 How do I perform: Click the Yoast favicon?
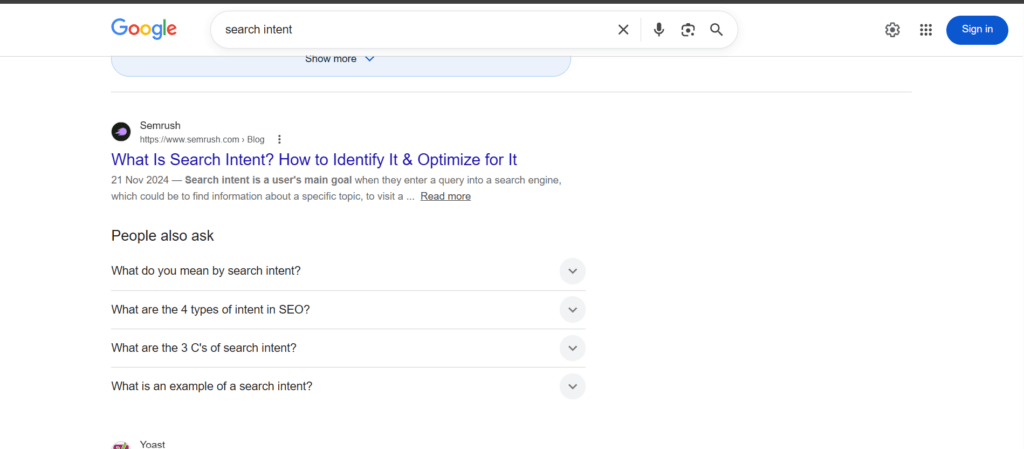pyautogui.click(x=121, y=446)
